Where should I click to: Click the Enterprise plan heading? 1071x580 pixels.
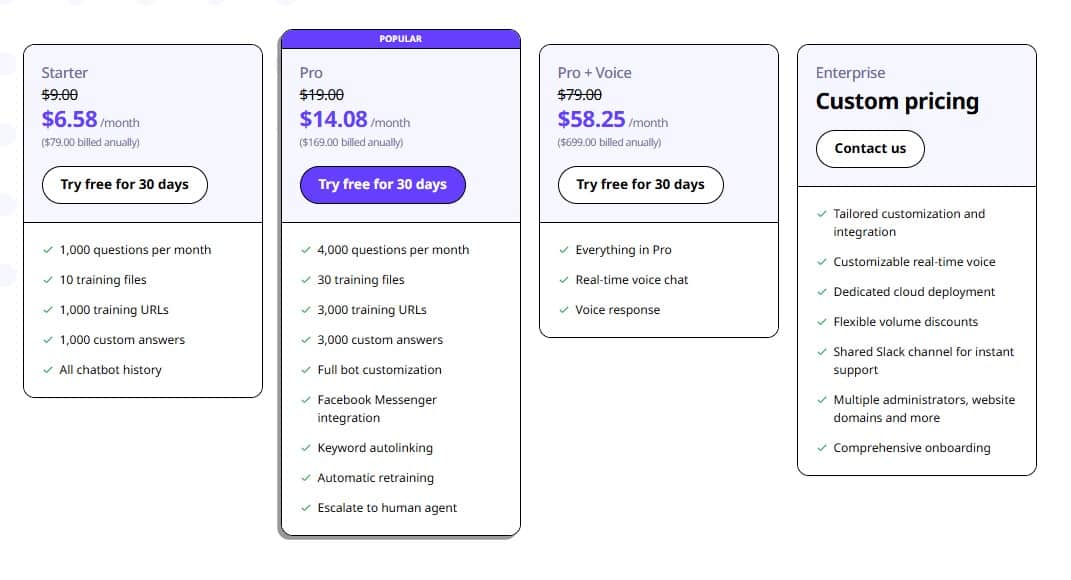(849, 72)
